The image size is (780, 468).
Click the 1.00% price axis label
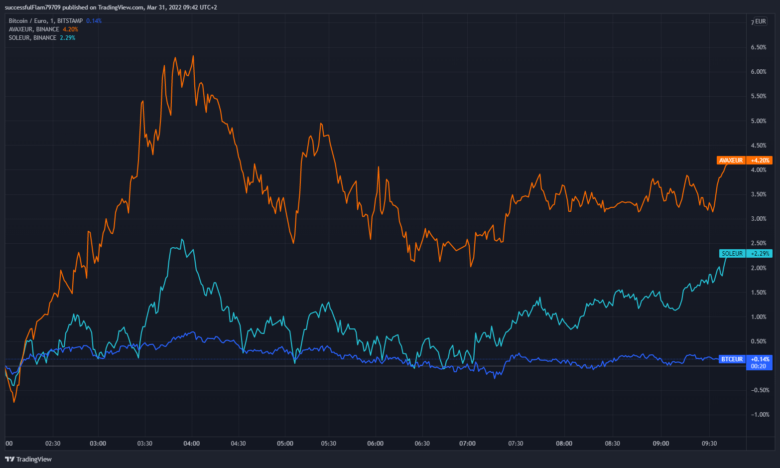[759, 317]
